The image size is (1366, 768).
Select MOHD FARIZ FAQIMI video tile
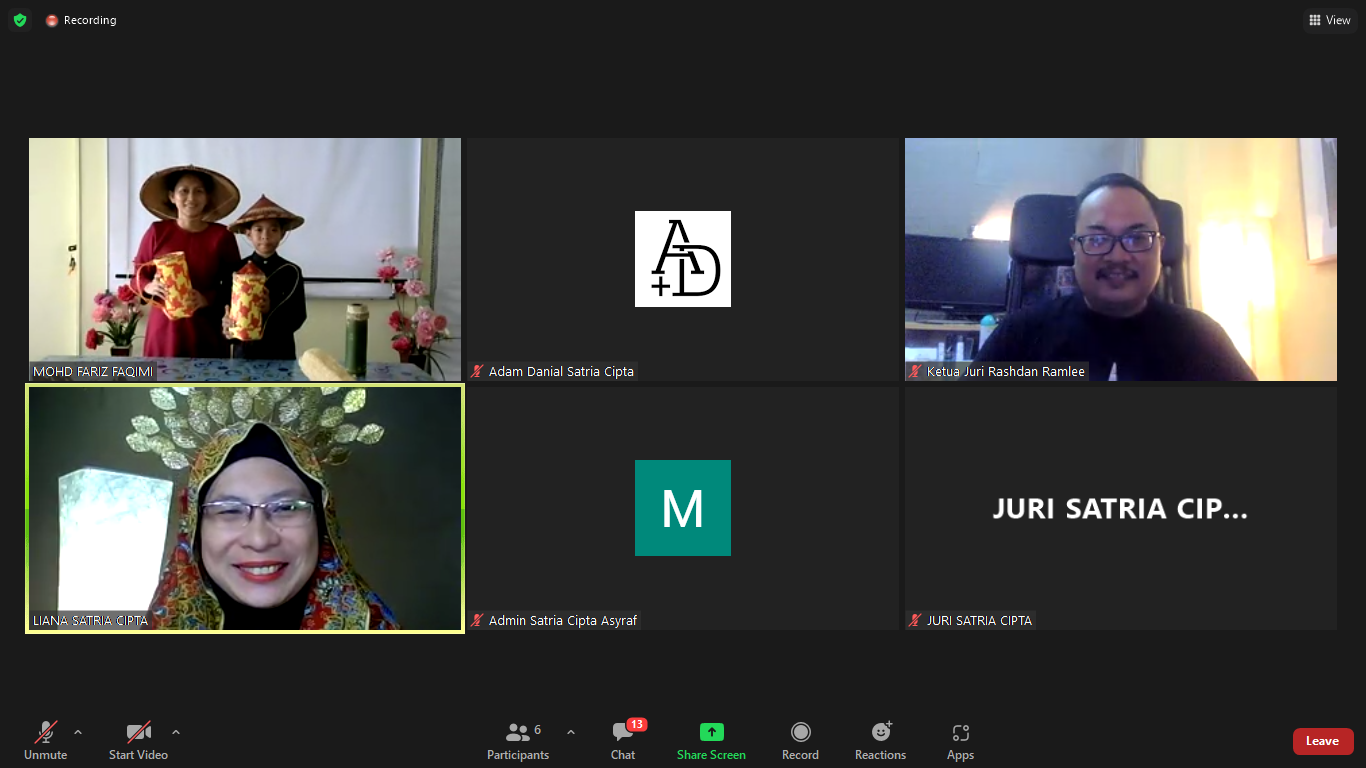(x=245, y=259)
